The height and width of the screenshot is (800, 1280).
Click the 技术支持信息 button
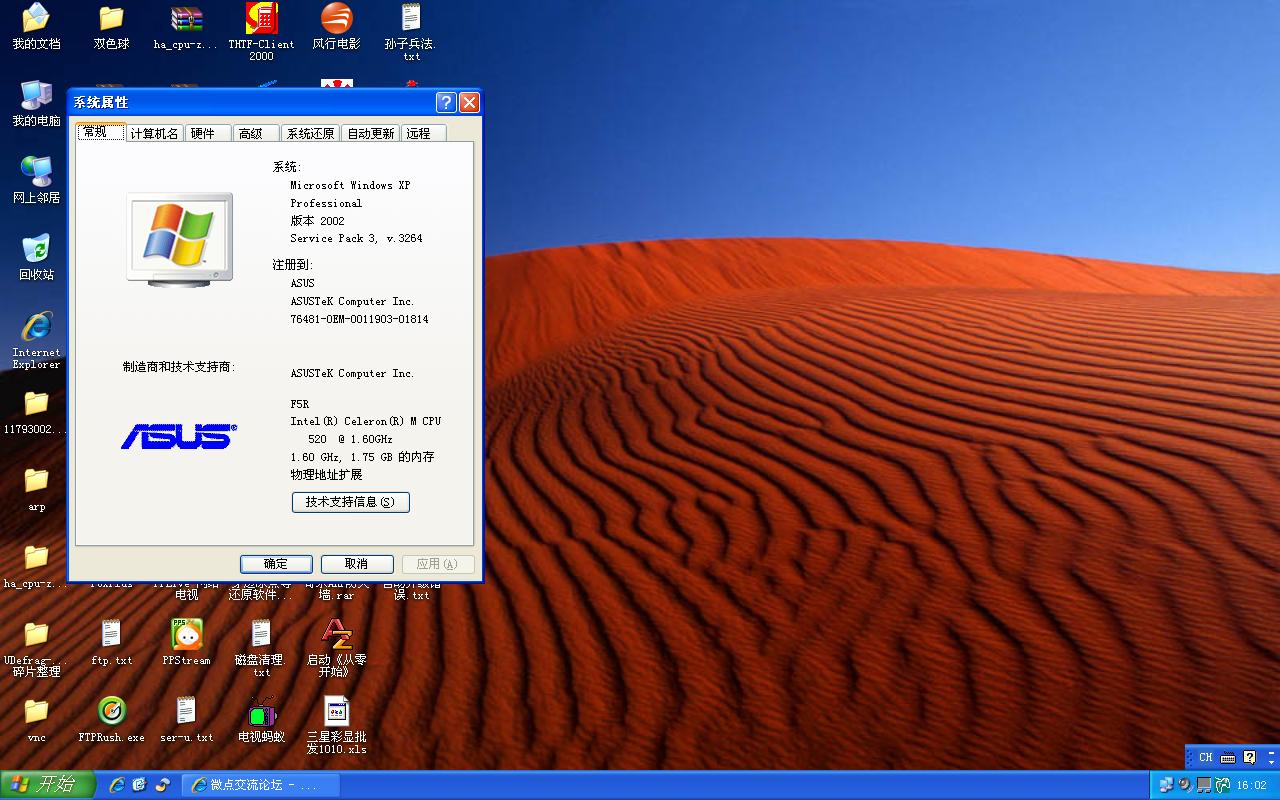[x=351, y=502]
